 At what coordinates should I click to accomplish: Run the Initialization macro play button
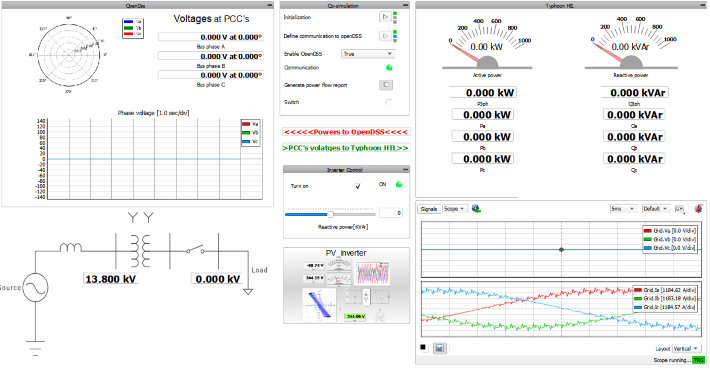click(385, 17)
